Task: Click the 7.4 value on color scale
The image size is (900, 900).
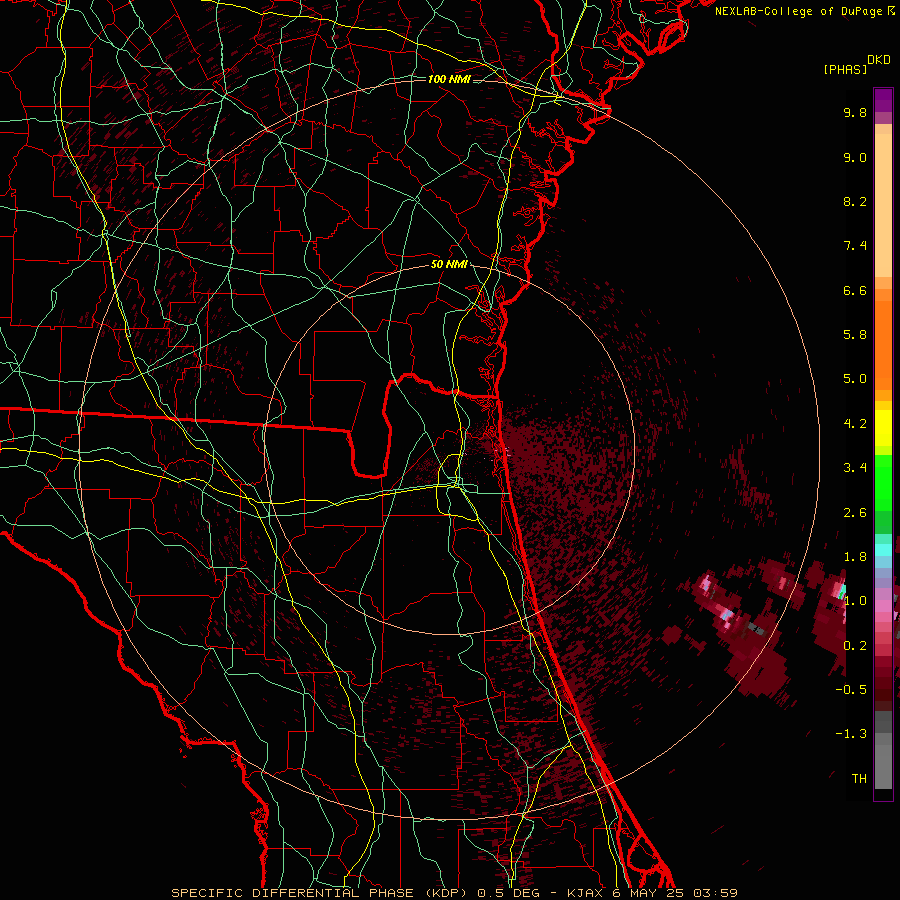Action: (855, 246)
